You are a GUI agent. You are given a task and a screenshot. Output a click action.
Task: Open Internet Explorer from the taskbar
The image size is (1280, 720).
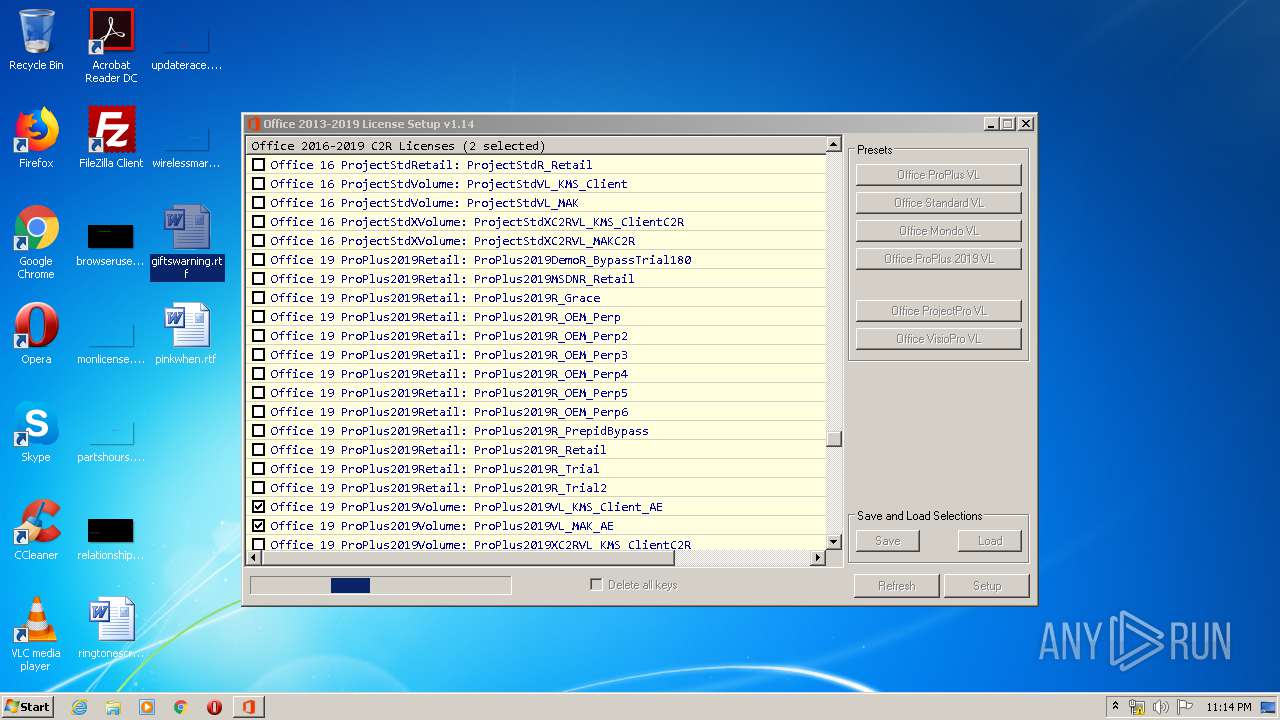(79, 707)
